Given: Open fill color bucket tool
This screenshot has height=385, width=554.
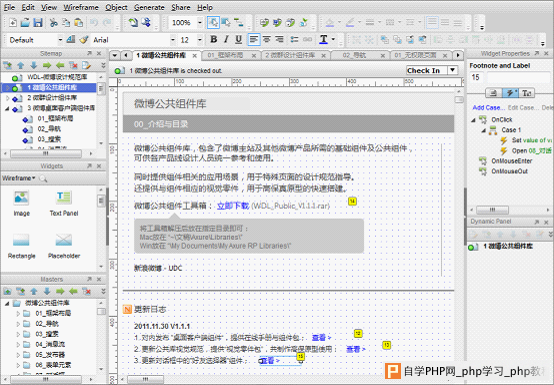Looking at the screenshot, I should [330, 23].
